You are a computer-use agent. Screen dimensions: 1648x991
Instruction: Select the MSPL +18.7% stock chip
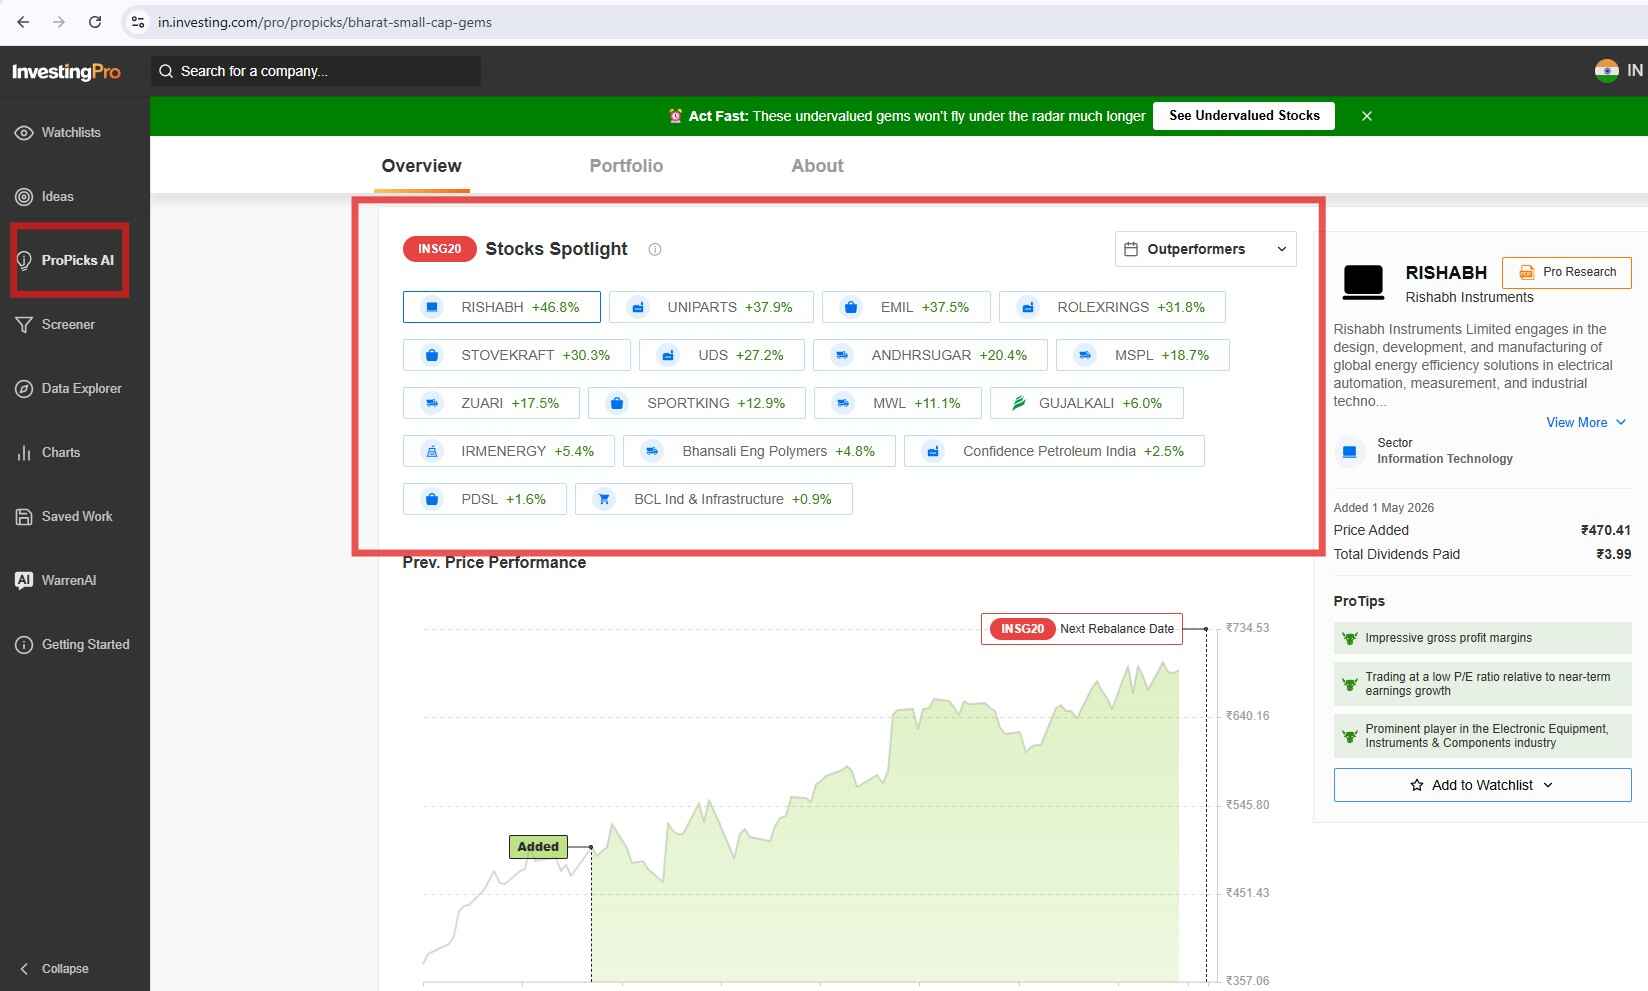1143,355
